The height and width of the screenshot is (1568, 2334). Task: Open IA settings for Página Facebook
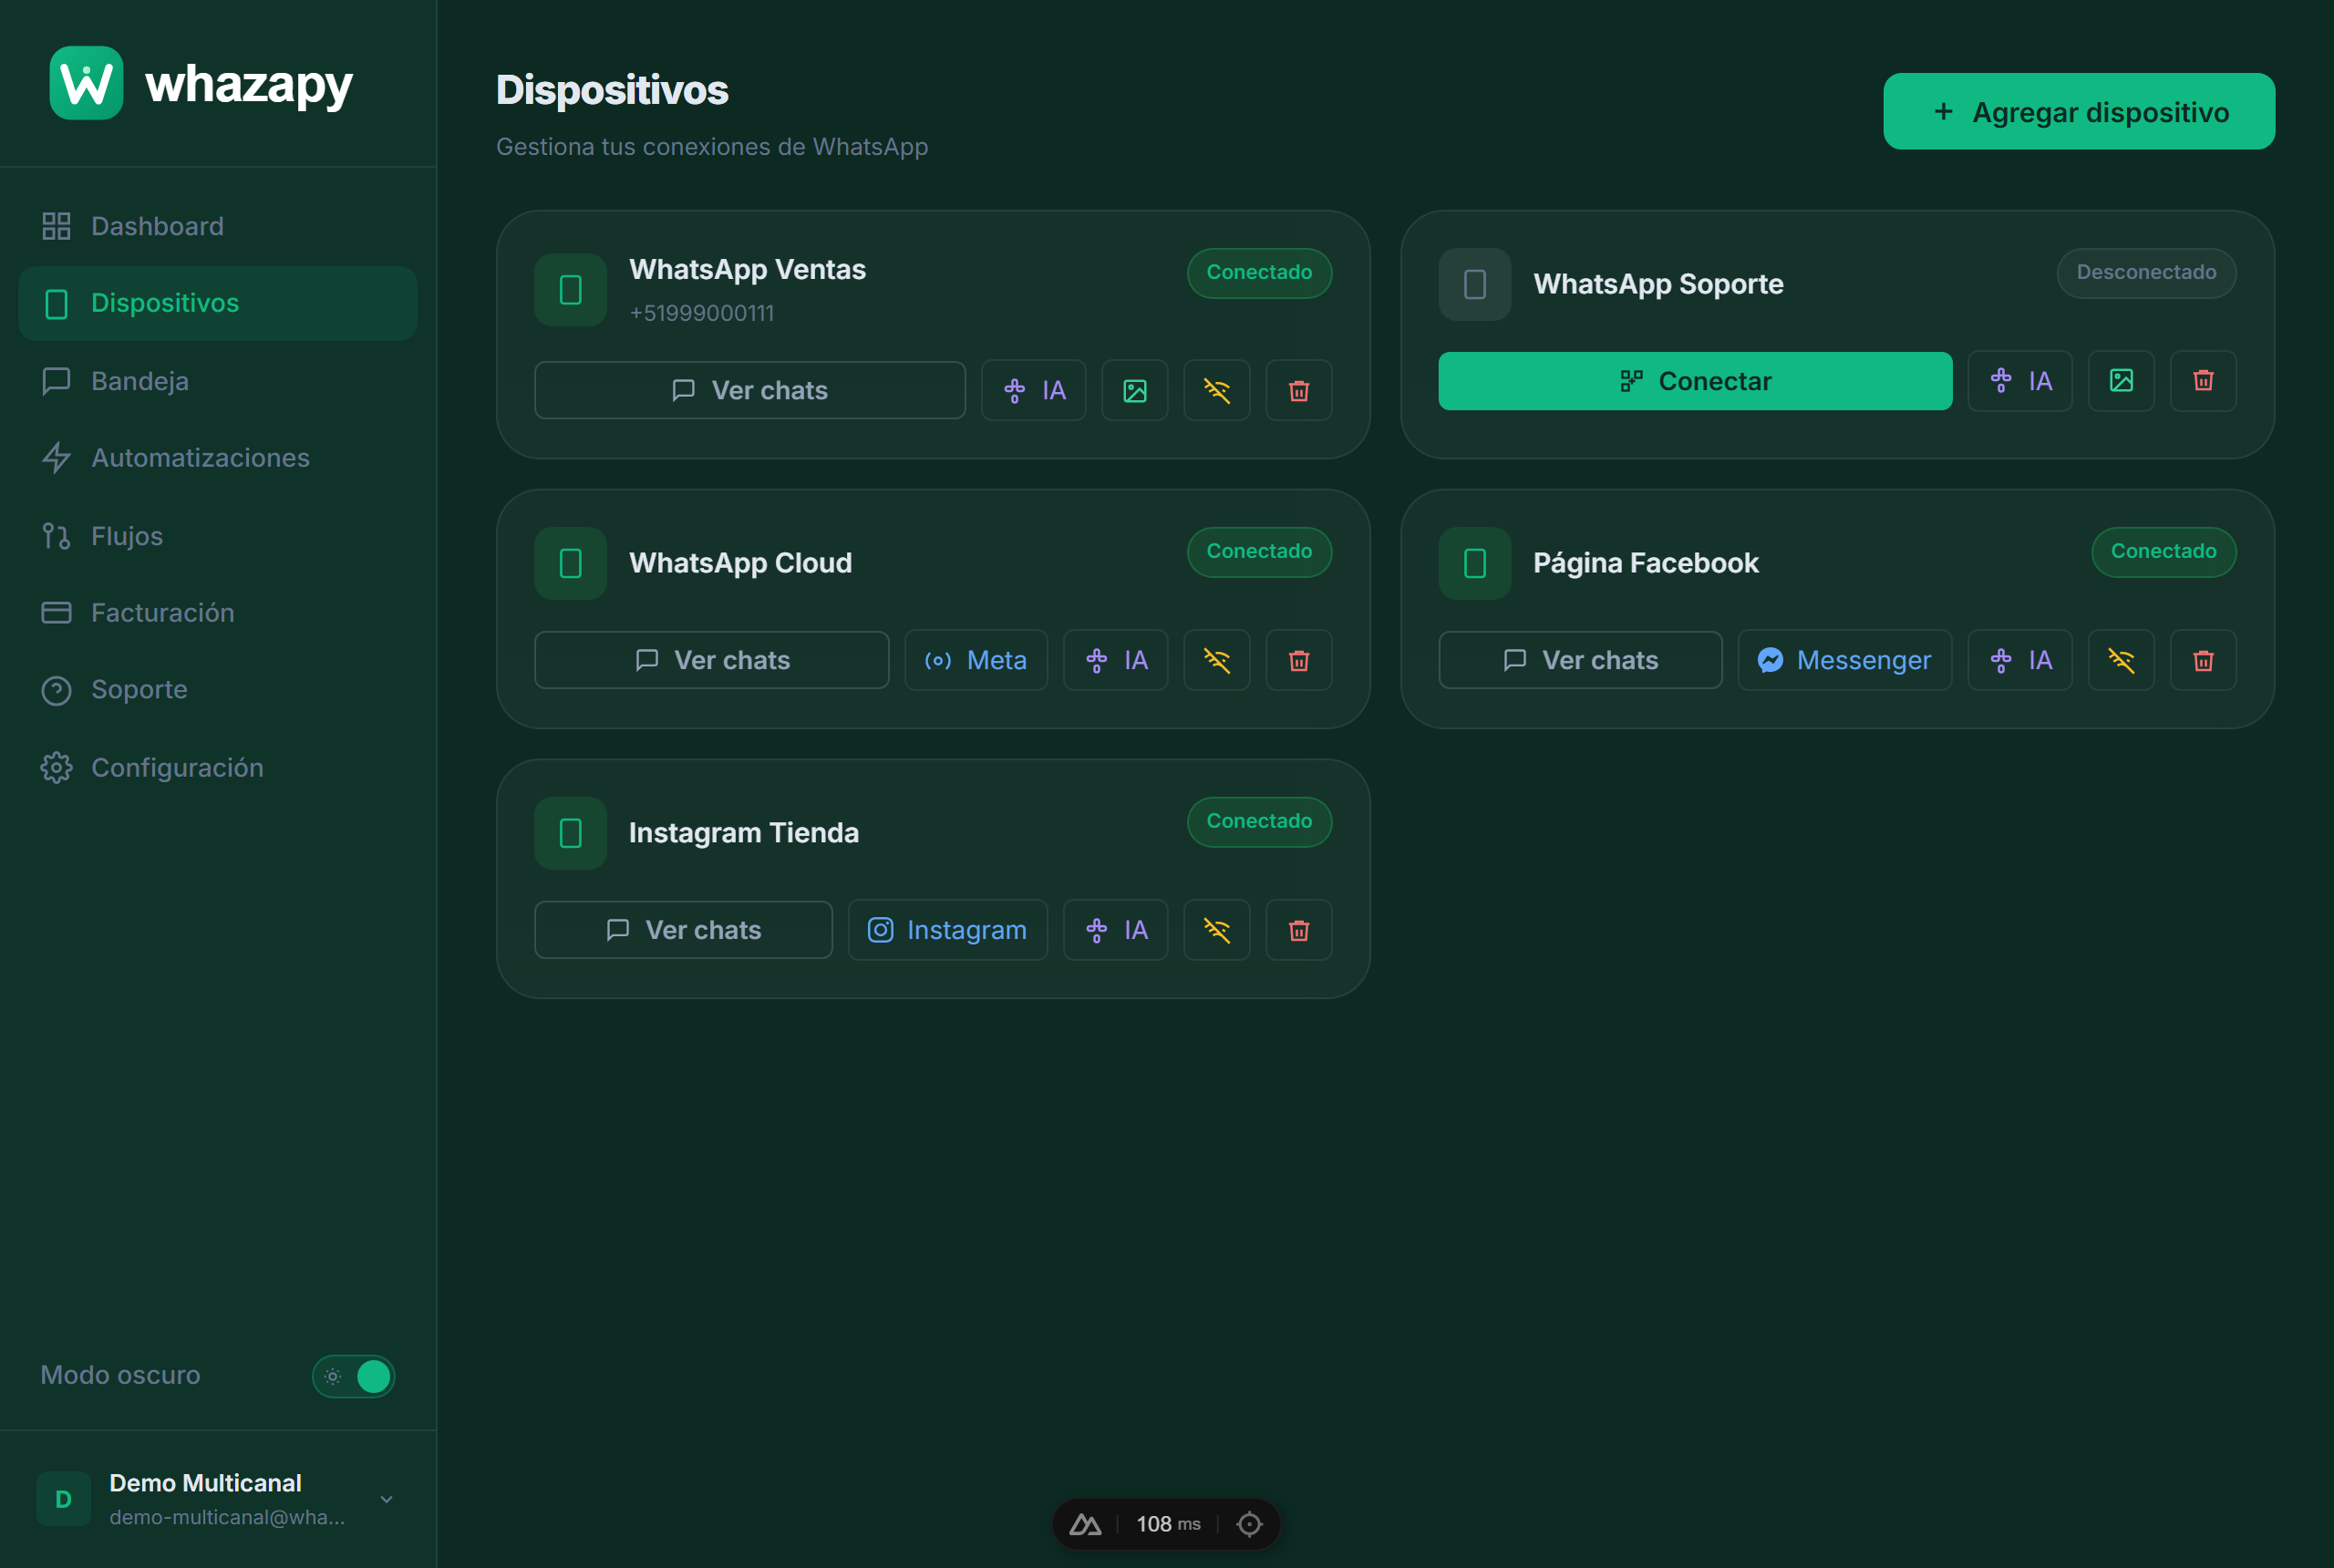pos(2019,660)
